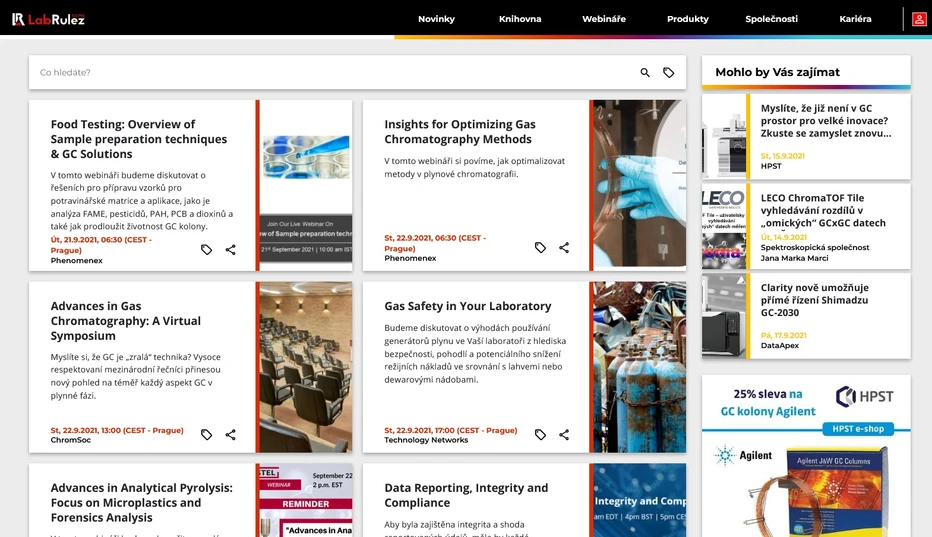
Task: Share Advances in Gas Chromatography symposium card
Action: click(231, 435)
